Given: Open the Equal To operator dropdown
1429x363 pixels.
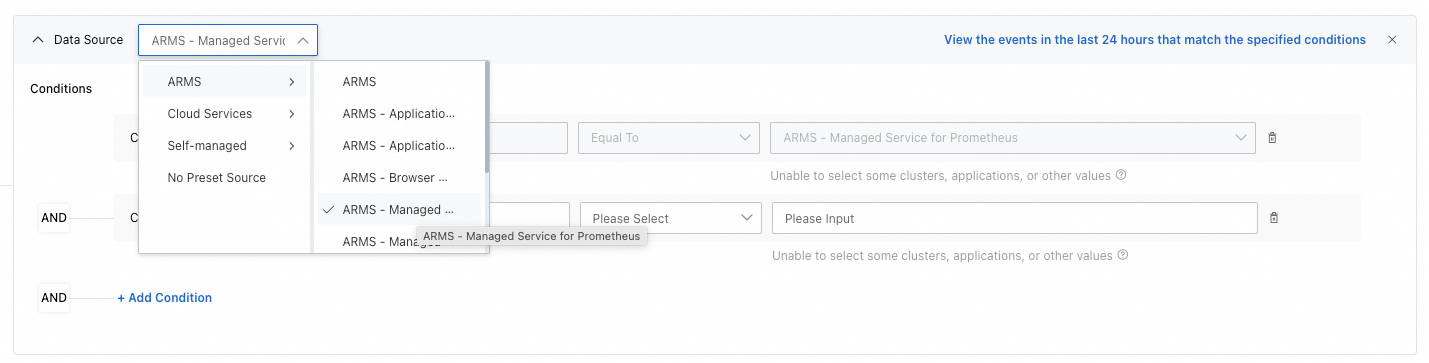Looking at the screenshot, I should coord(669,138).
